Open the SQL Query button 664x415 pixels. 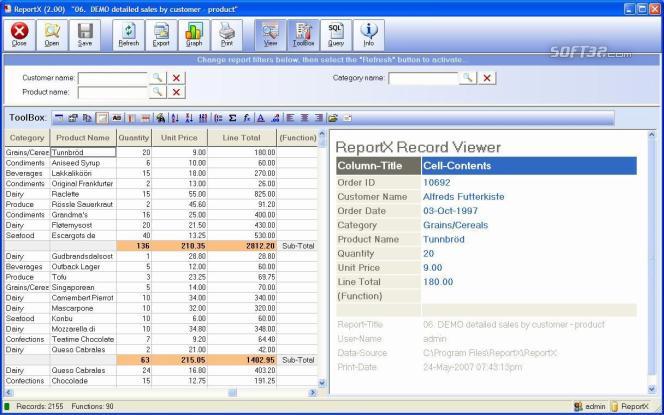click(336, 35)
